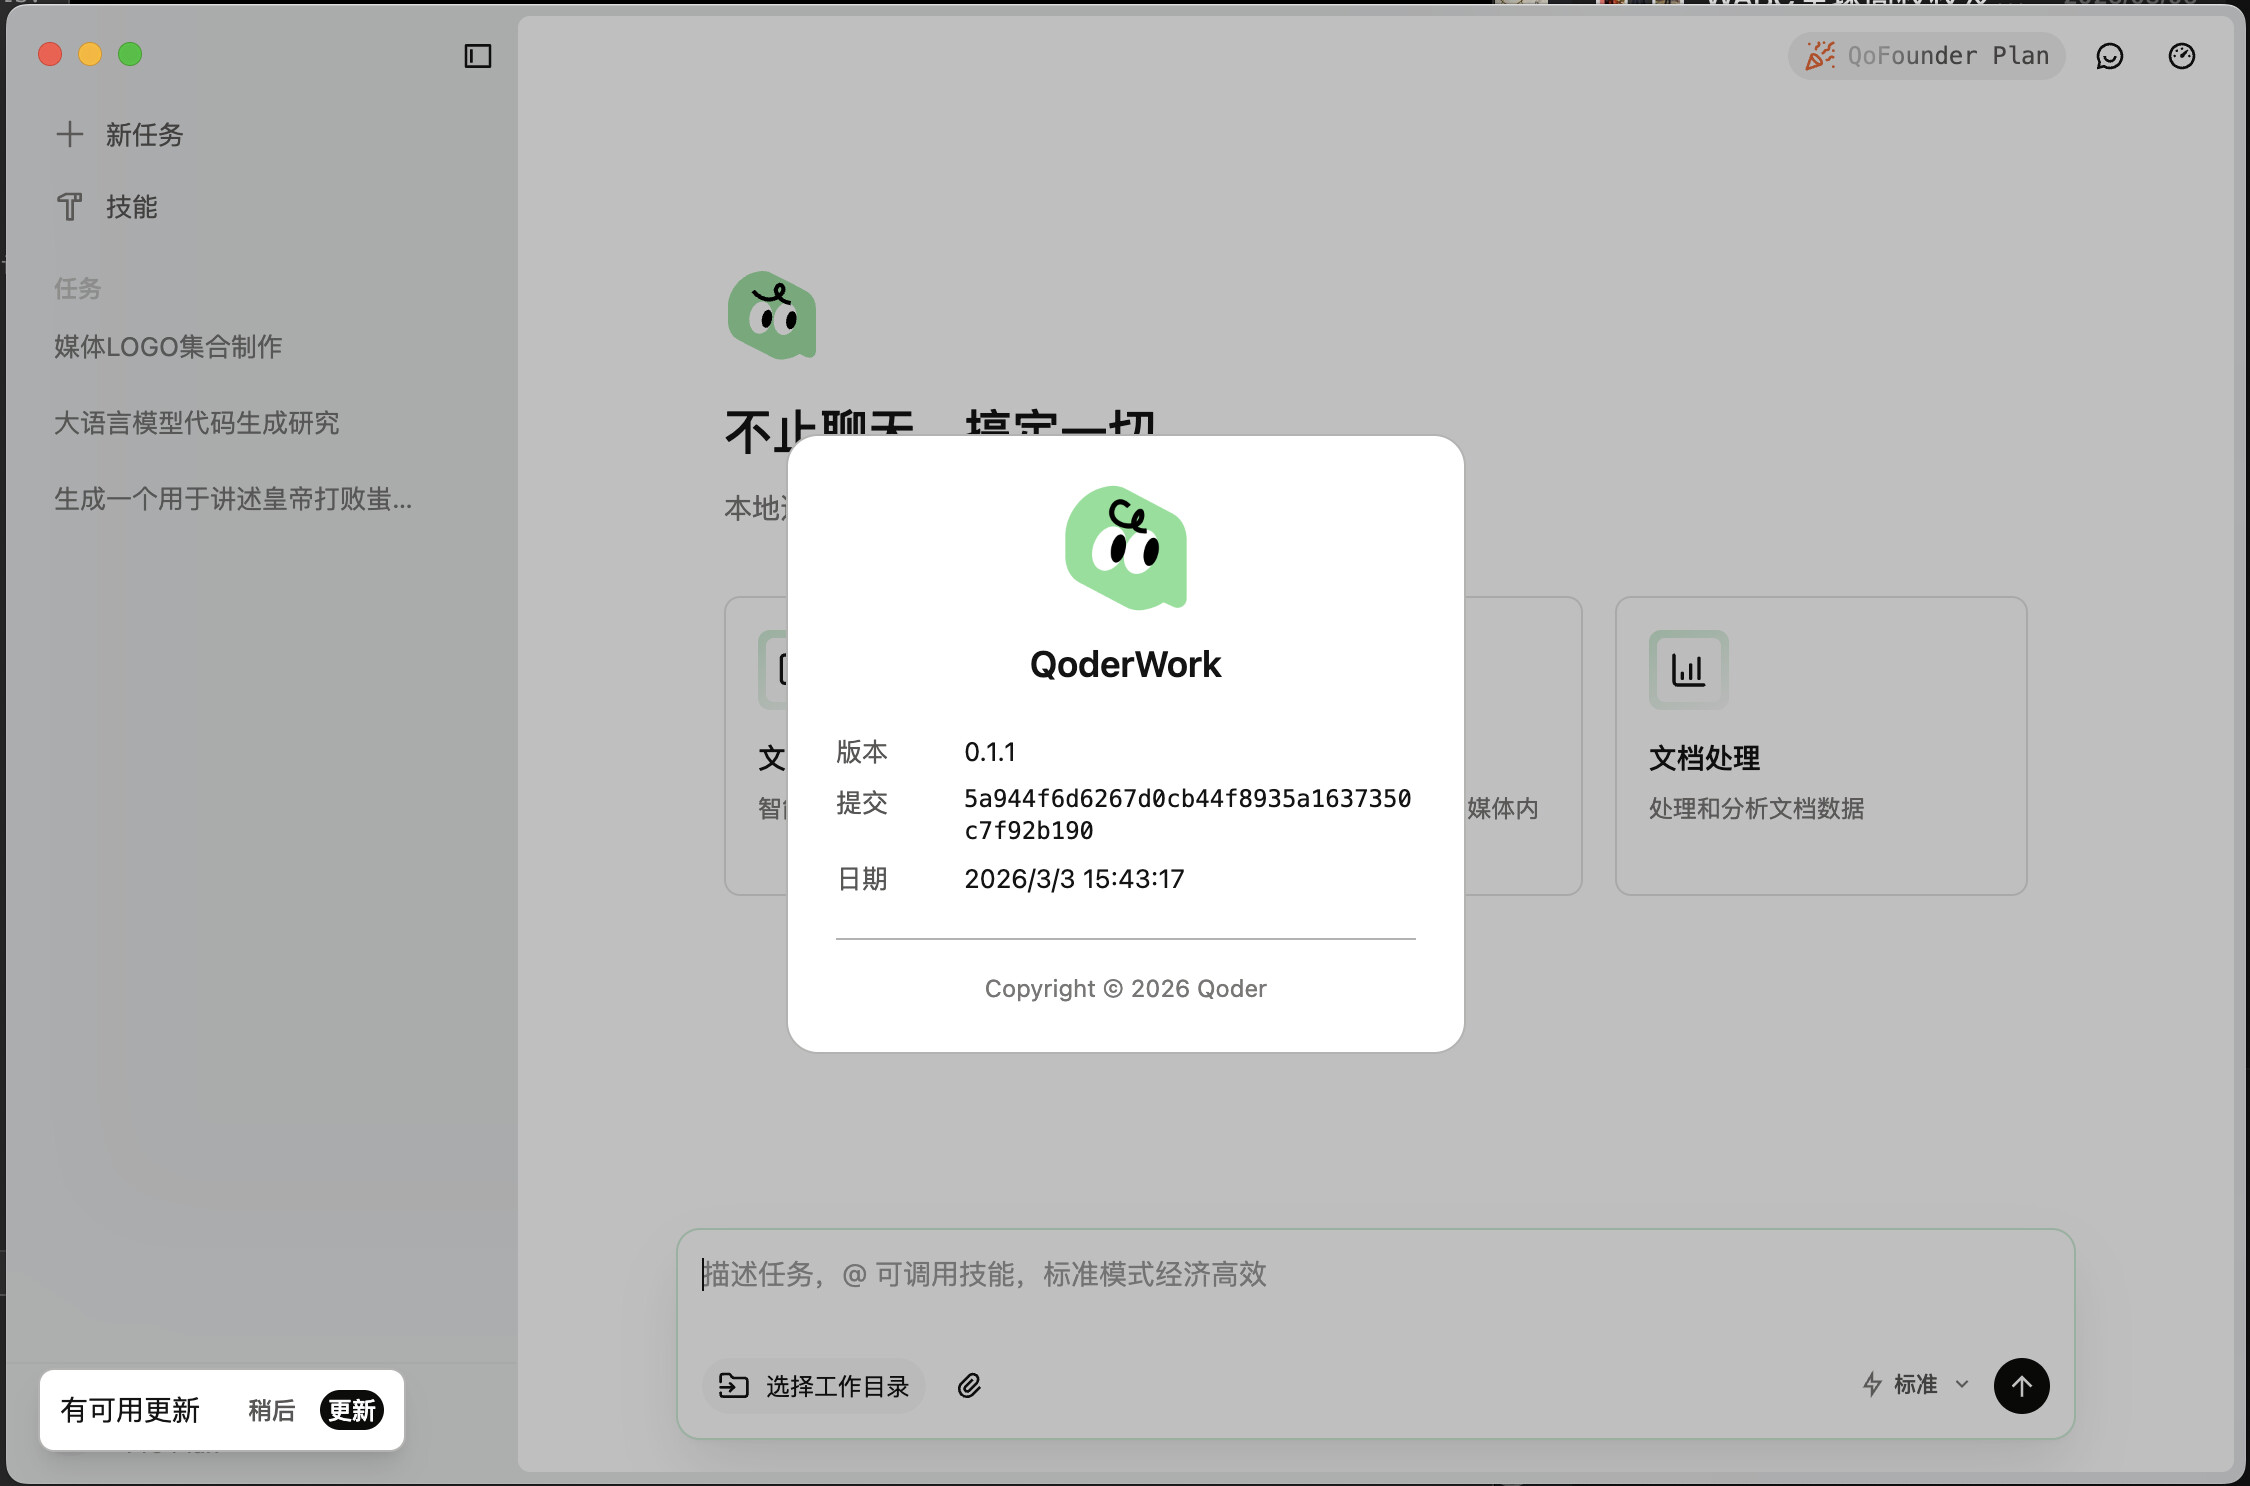Click the QoFounder Plan badge
This screenshot has height=1486, width=2250.
(1926, 56)
